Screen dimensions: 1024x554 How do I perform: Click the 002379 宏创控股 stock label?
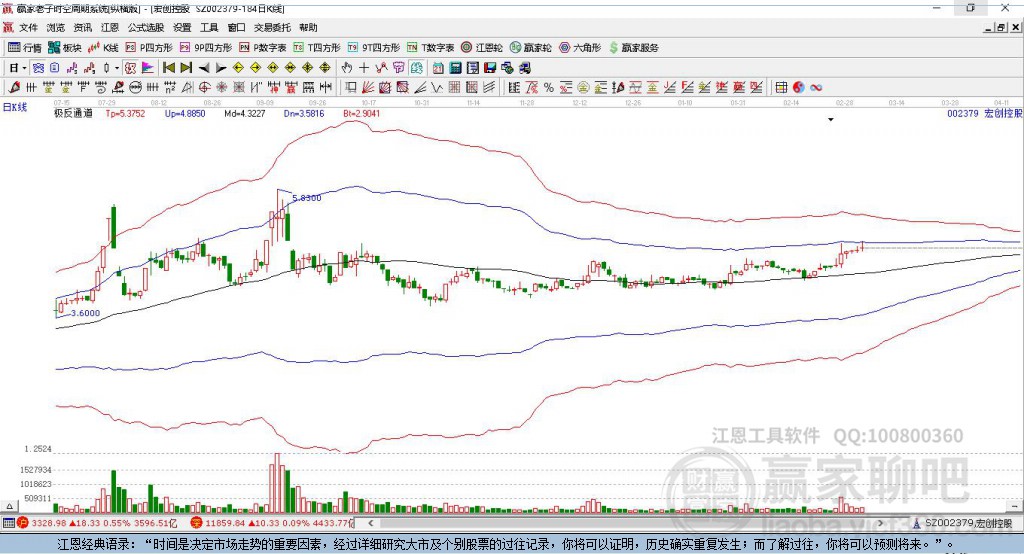point(985,114)
